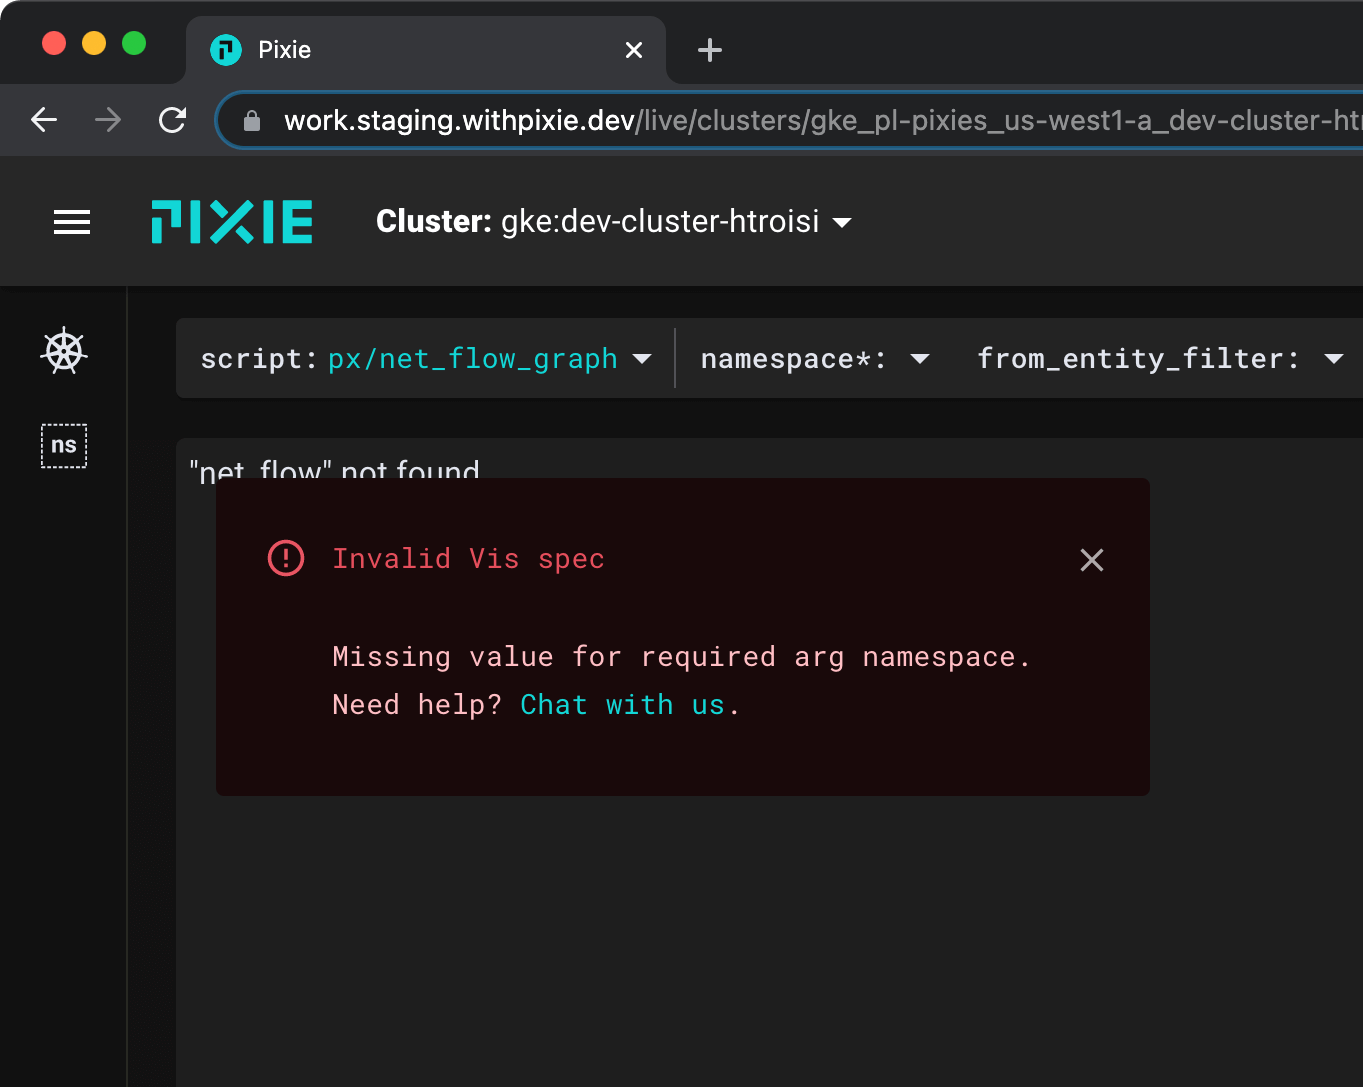Open the from_entity_filter dropdown
The width and height of the screenshot is (1363, 1087).
point(1333,359)
